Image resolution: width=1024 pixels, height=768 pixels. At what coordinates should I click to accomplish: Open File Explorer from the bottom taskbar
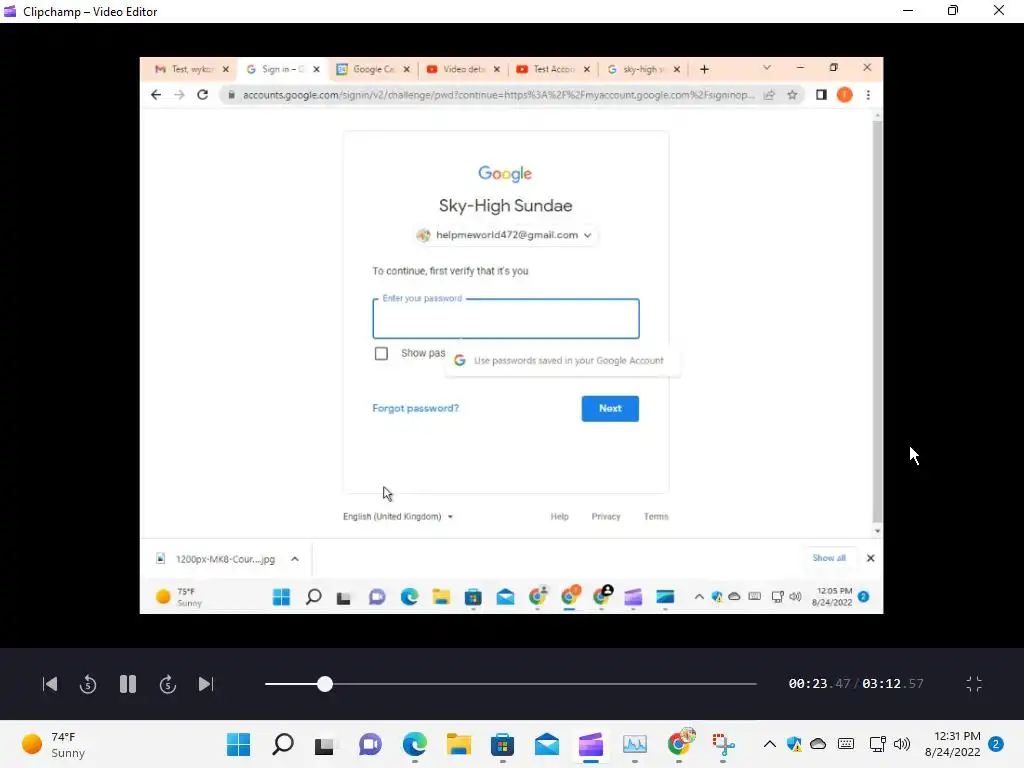pos(458,744)
